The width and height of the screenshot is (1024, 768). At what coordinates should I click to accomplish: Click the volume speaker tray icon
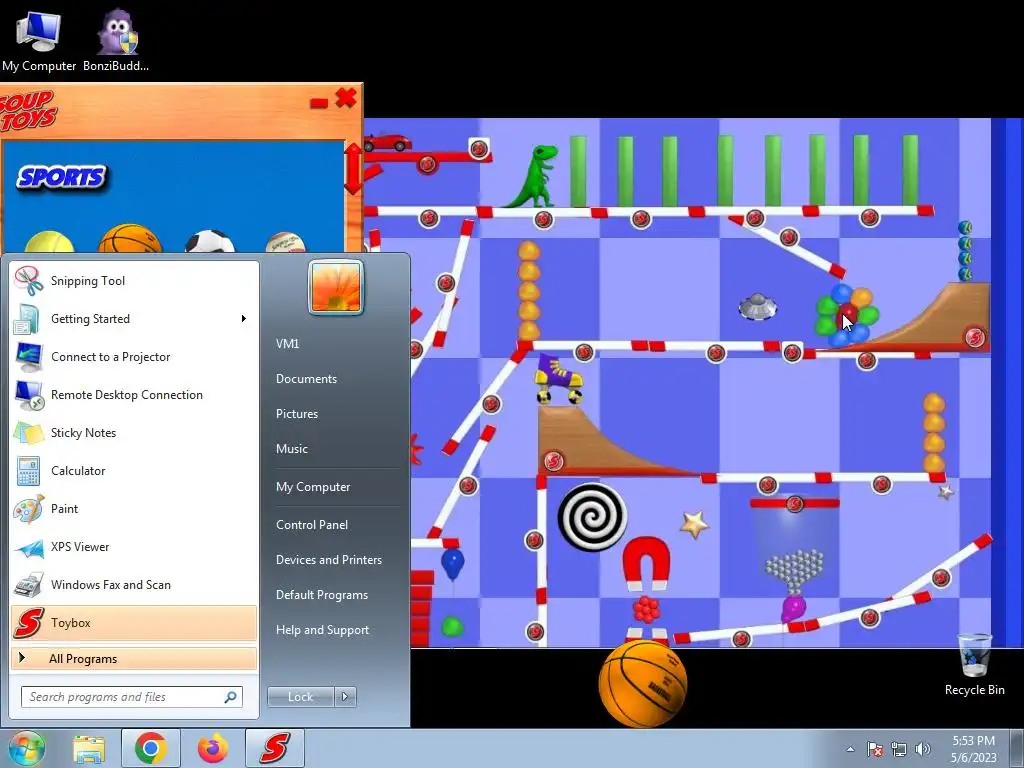tap(923, 749)
